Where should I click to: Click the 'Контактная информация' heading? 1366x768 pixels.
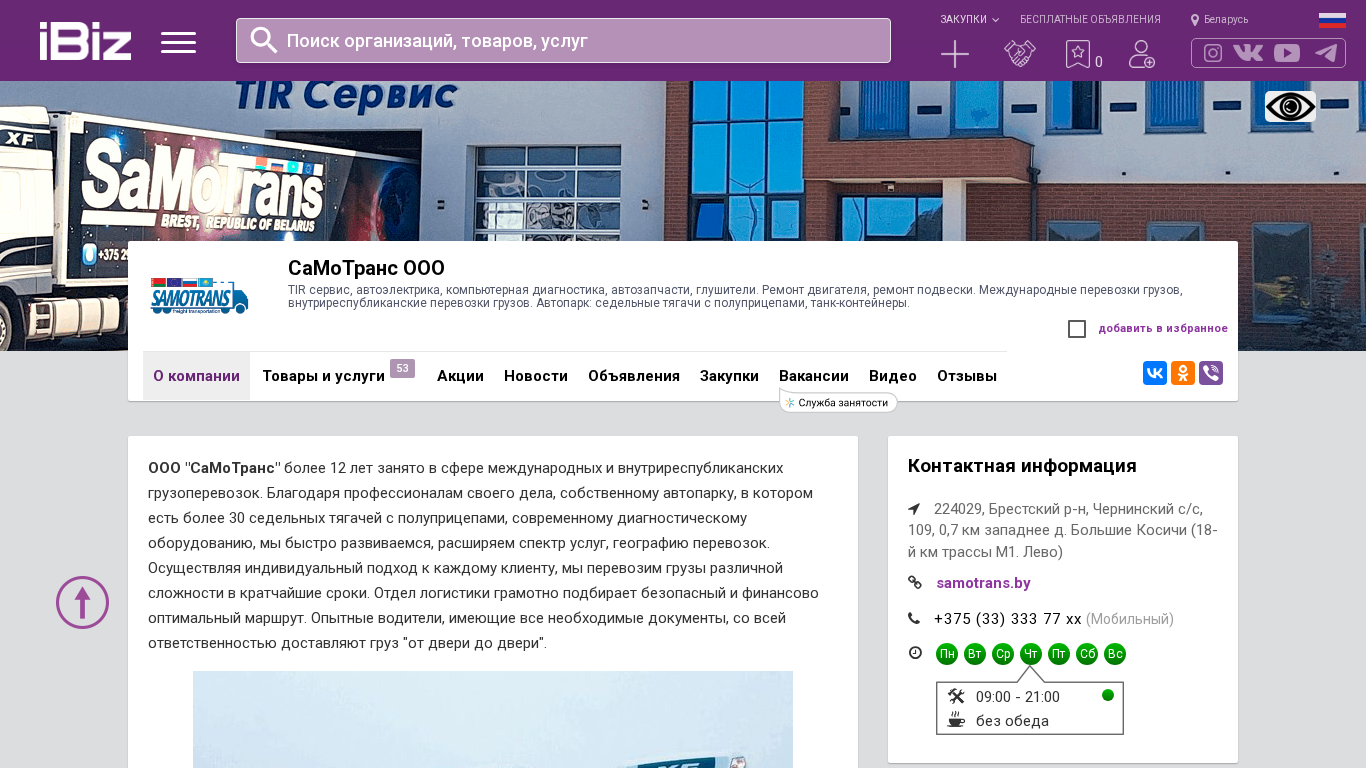coord(1022,466)
